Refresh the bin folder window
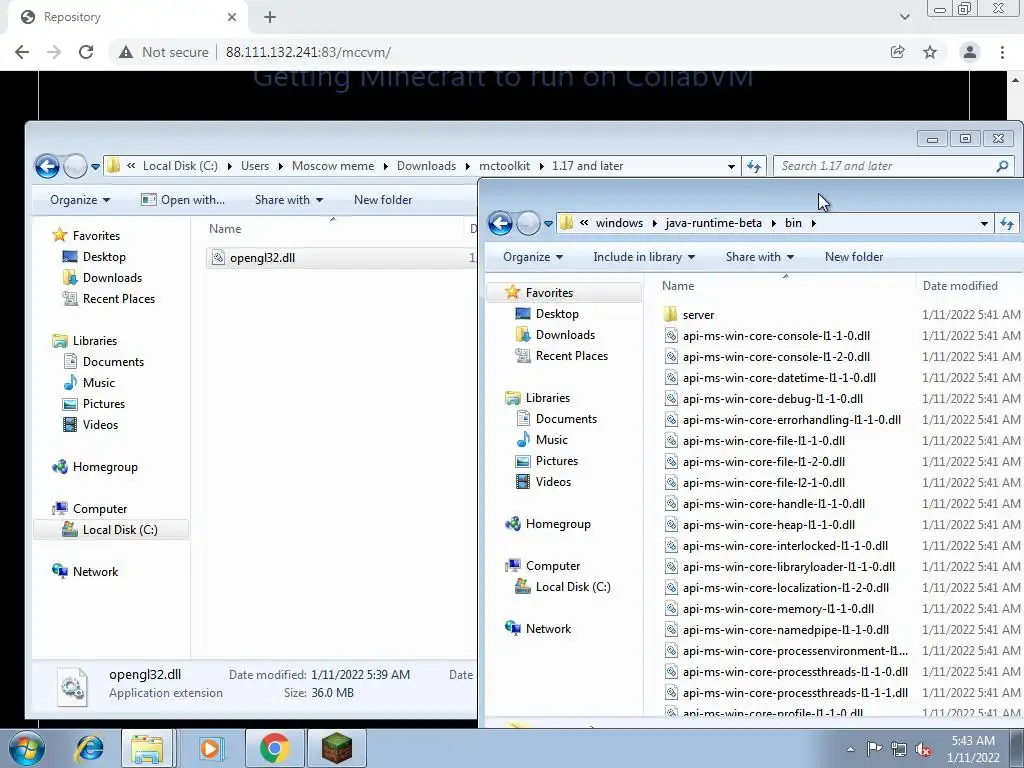This screenshot has height=768, width=1024. [x=1007, y=223]
